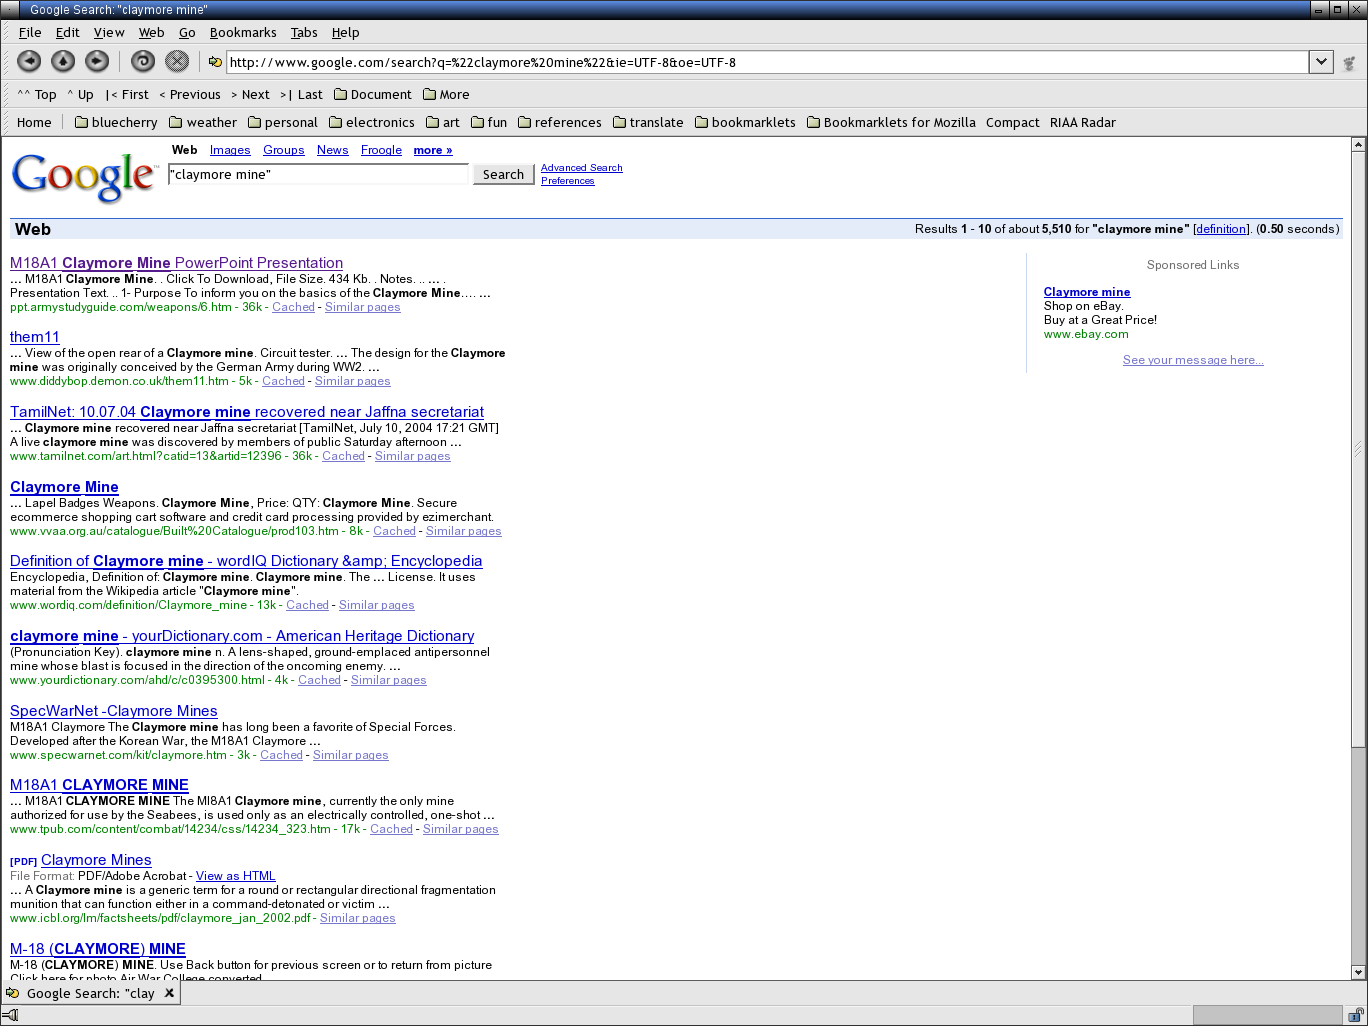Open the Document folder in navigation bar
This screenshot has height=1026, width=1368.
372,94
